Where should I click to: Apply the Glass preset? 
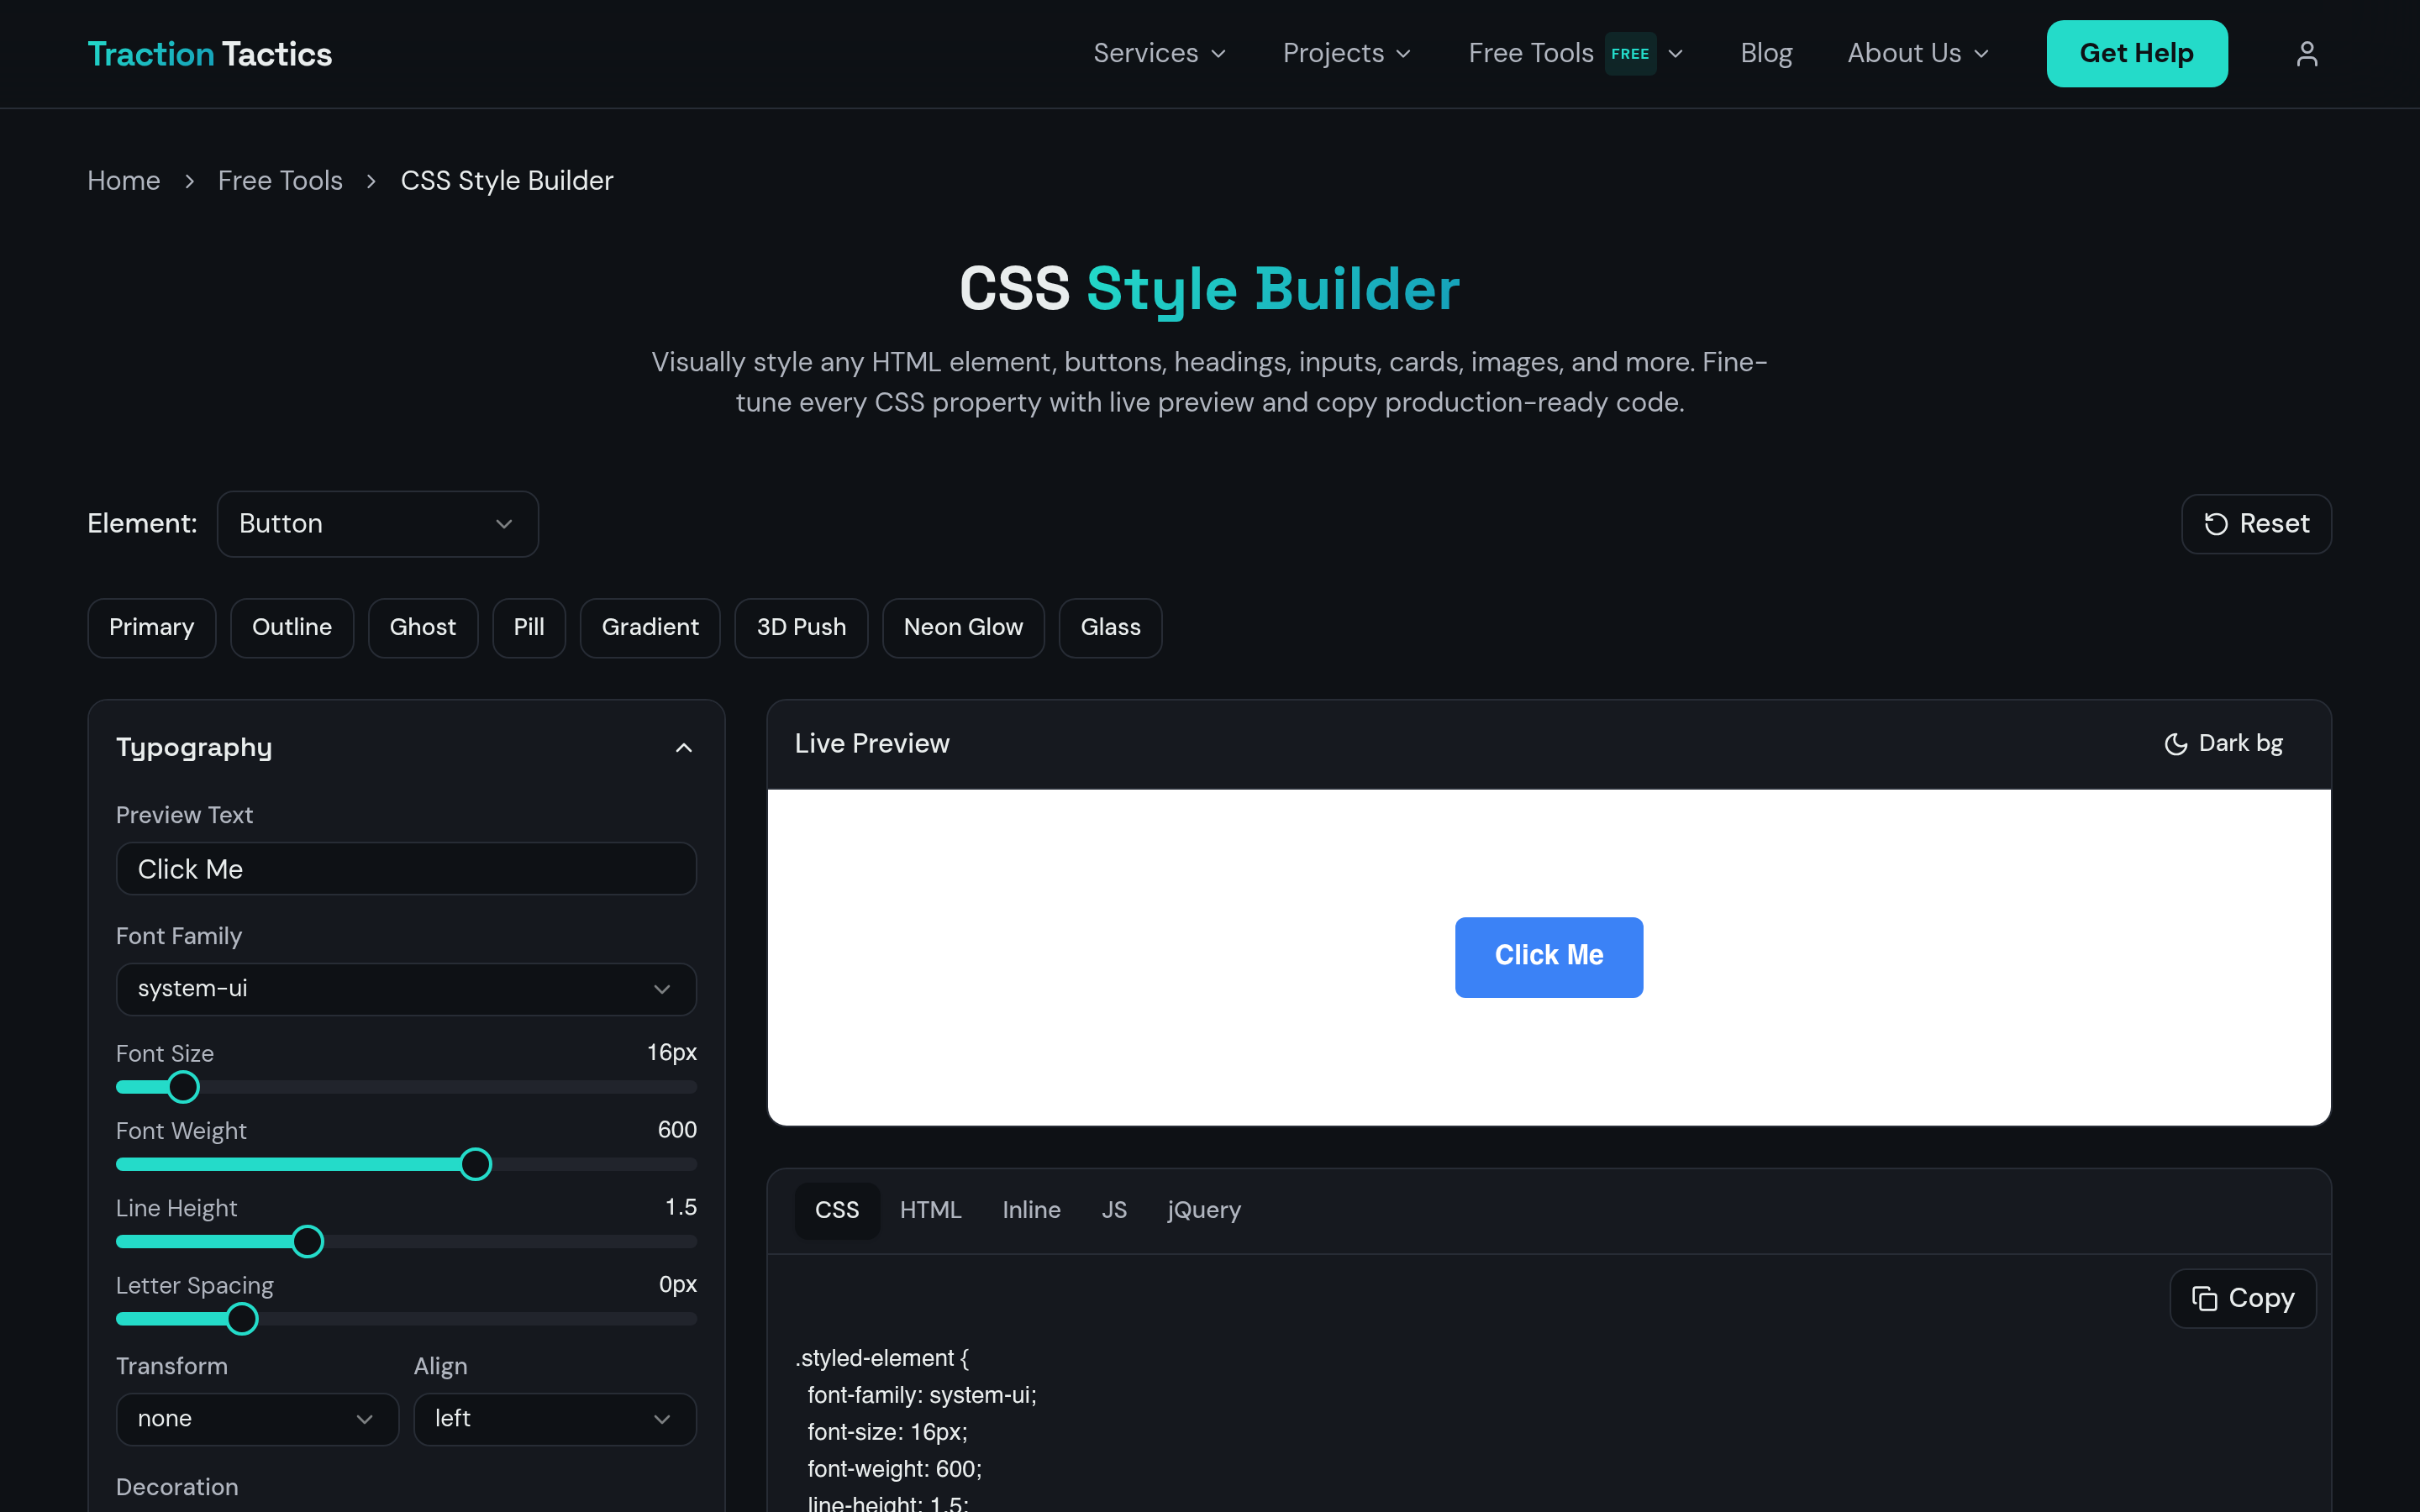[1110, 628]
